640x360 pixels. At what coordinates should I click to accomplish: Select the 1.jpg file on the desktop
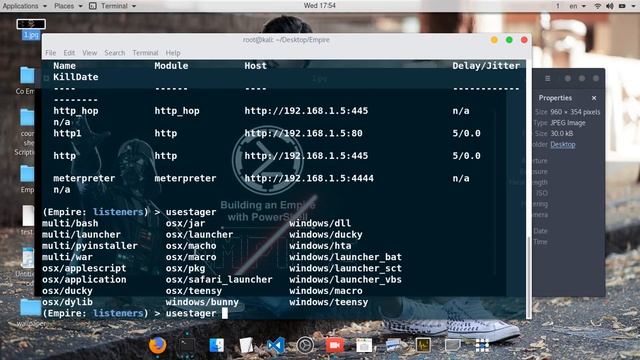click(31, 29)
